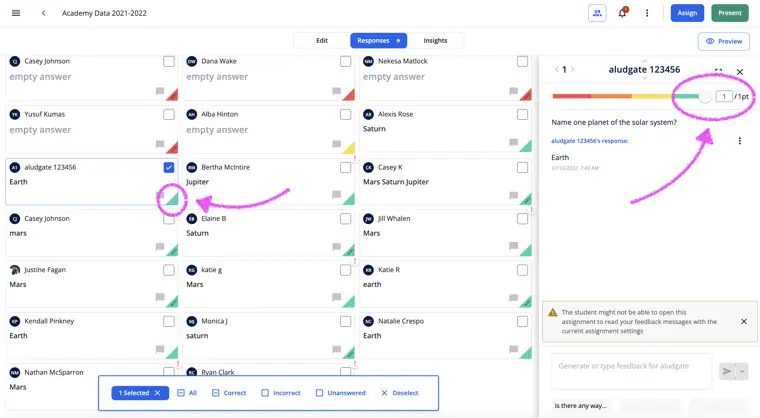Click the feedback text field for aludgate
Viewport: 760px width, 418px height.
tap(632, 371)
